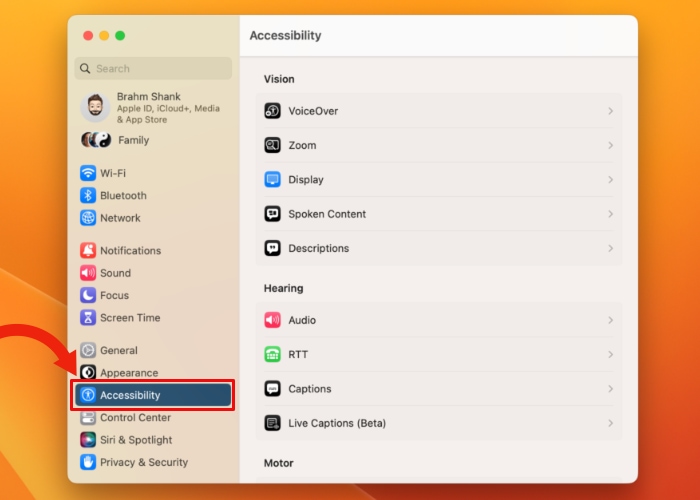
Task: Click the search magnifying glass icon
Action: coord(85,68)
